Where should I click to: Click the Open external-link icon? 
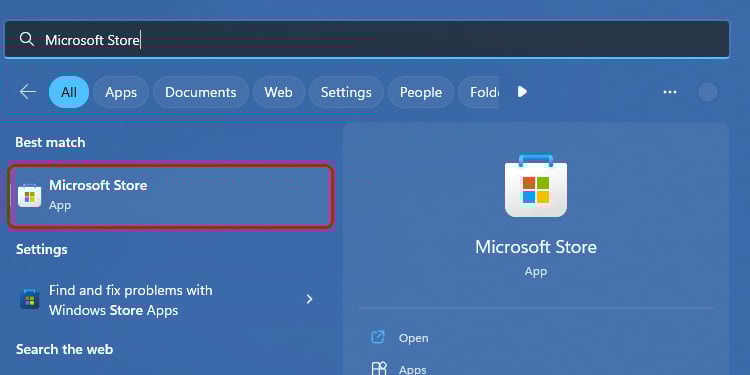coord(378,337)
